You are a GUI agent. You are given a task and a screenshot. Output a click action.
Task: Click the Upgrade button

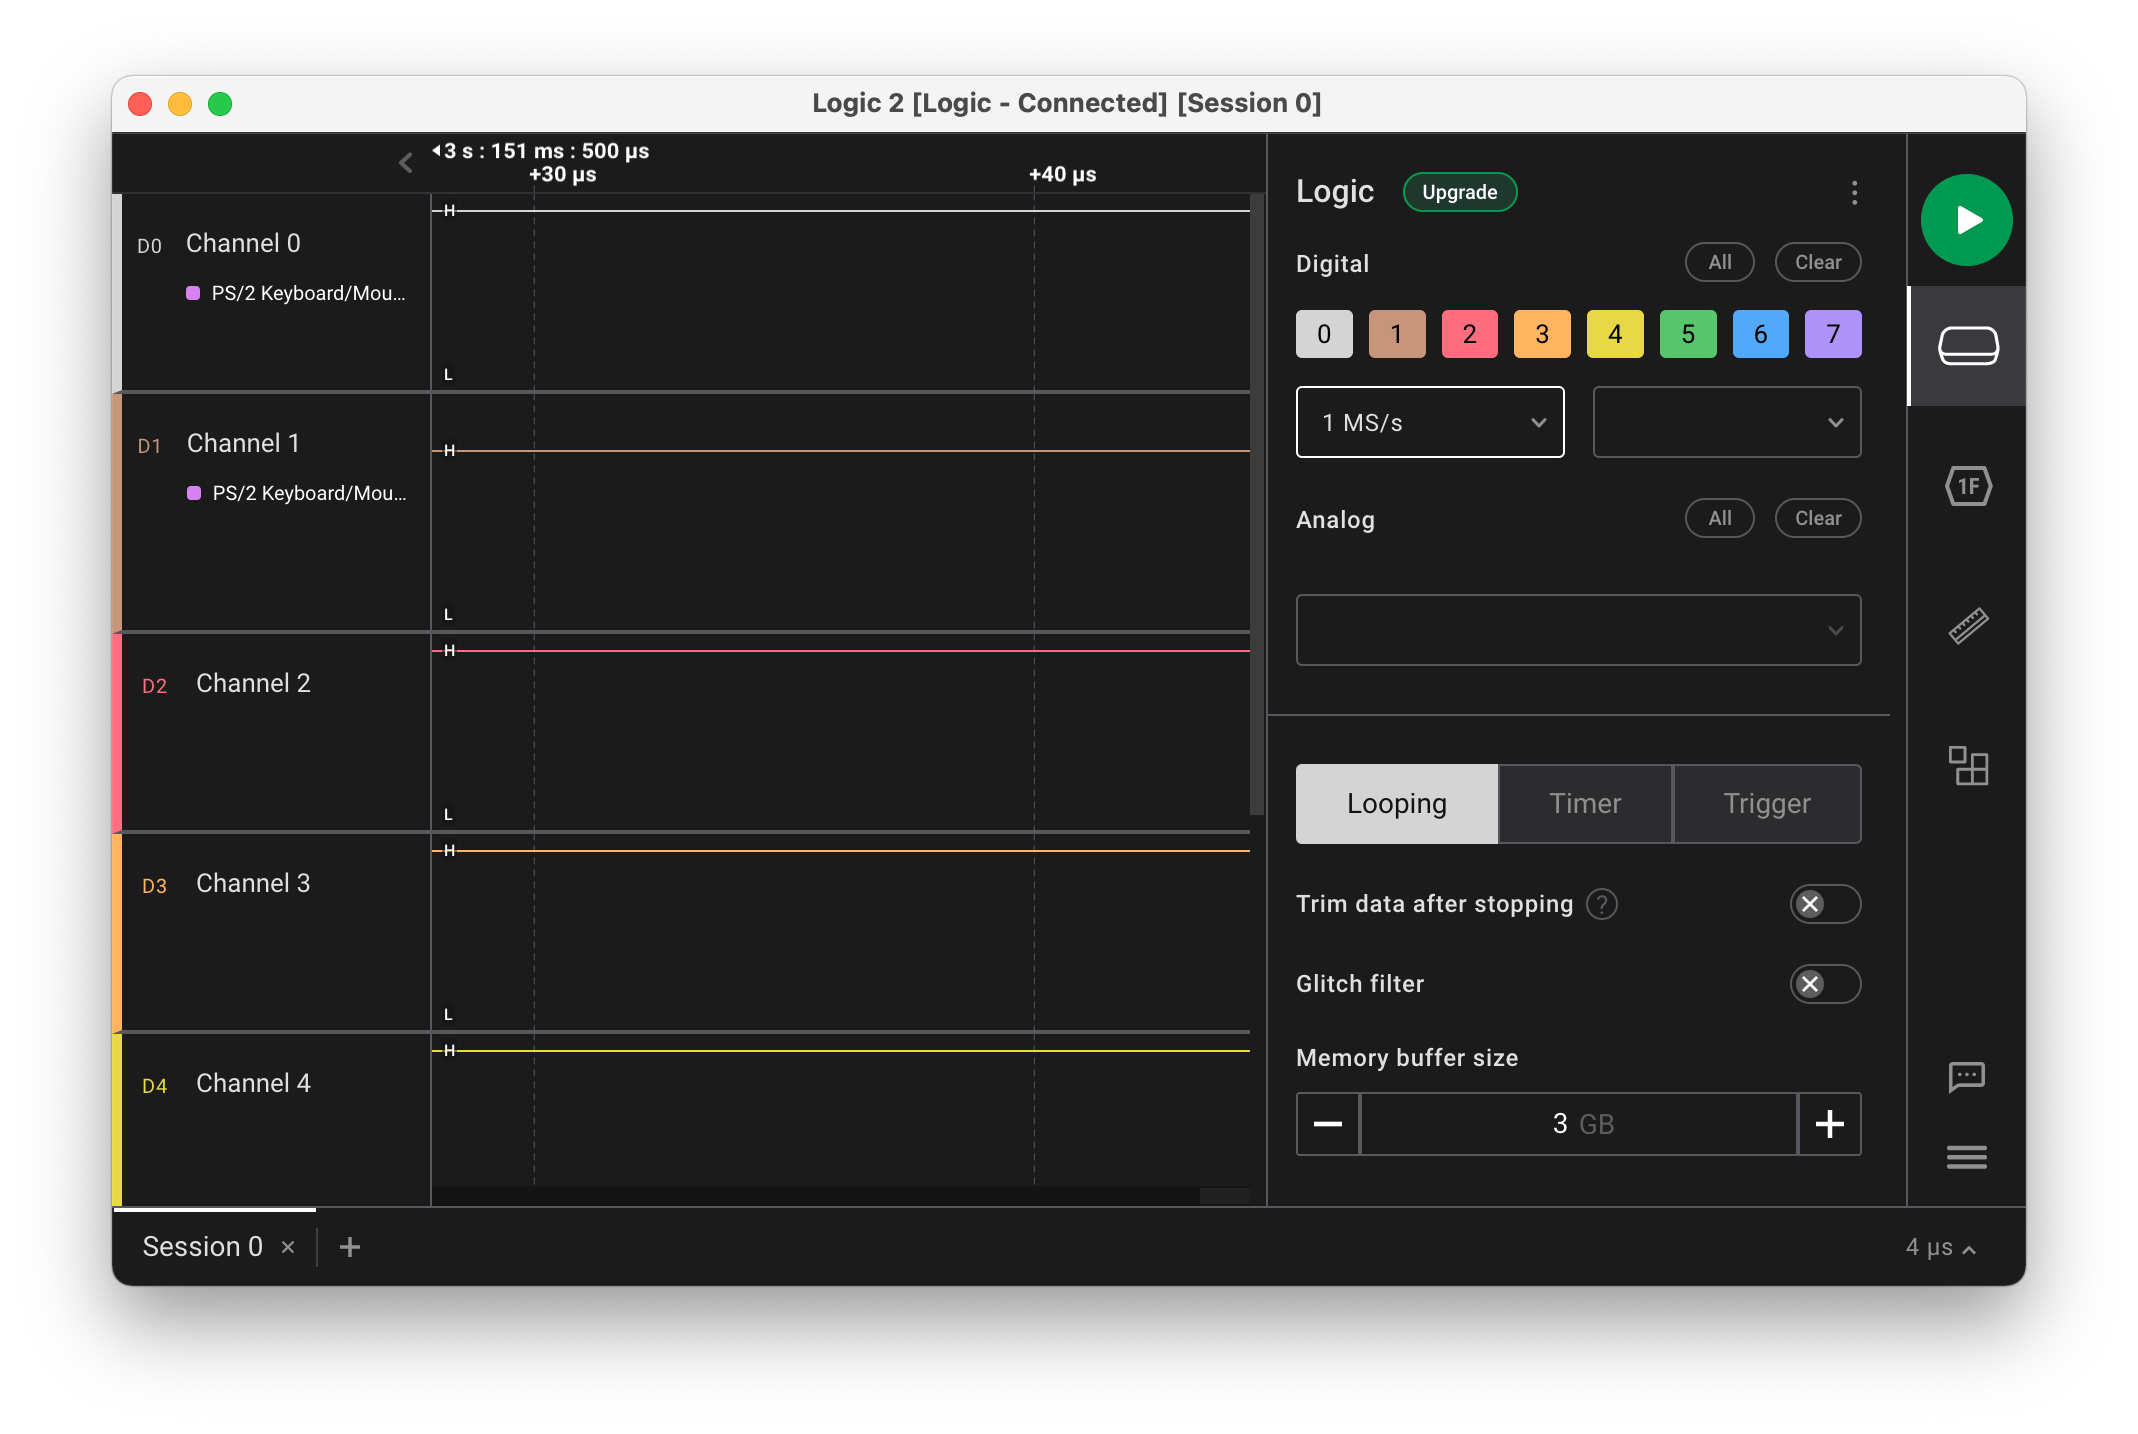tap(1460, 192)
